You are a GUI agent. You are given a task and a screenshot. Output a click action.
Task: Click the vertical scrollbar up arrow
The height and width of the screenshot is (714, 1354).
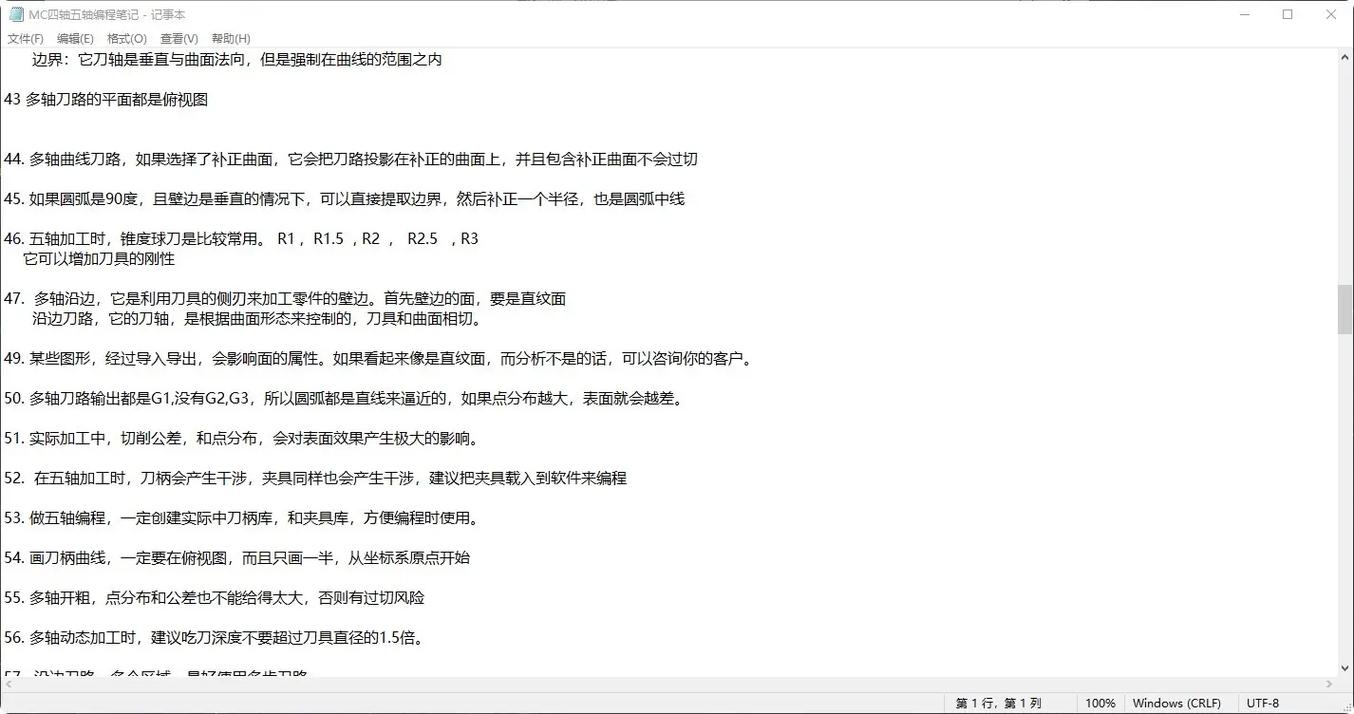click(x=1345, y=57)
